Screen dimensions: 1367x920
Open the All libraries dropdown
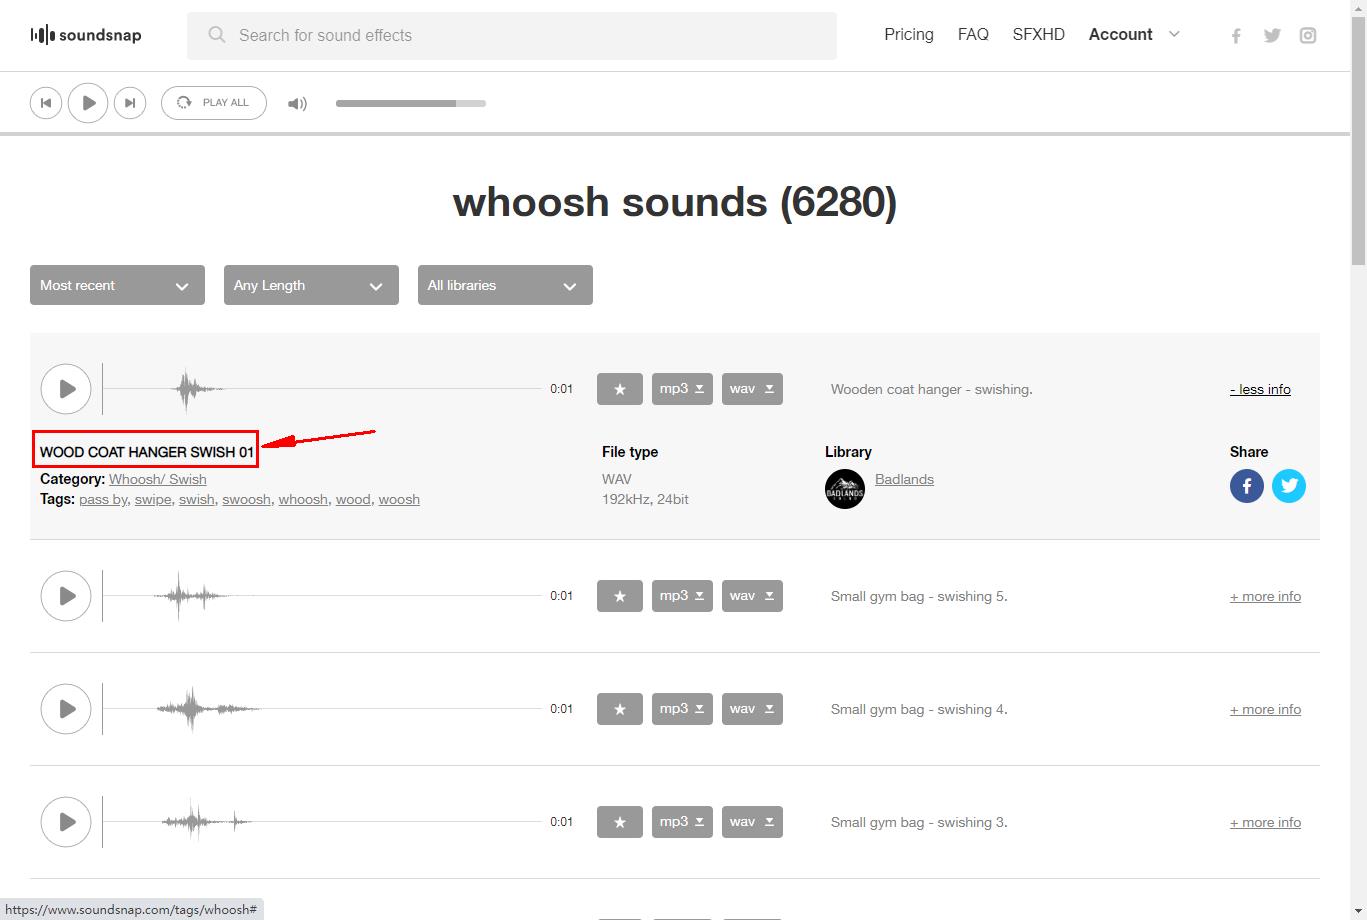[x=505, y=285]
